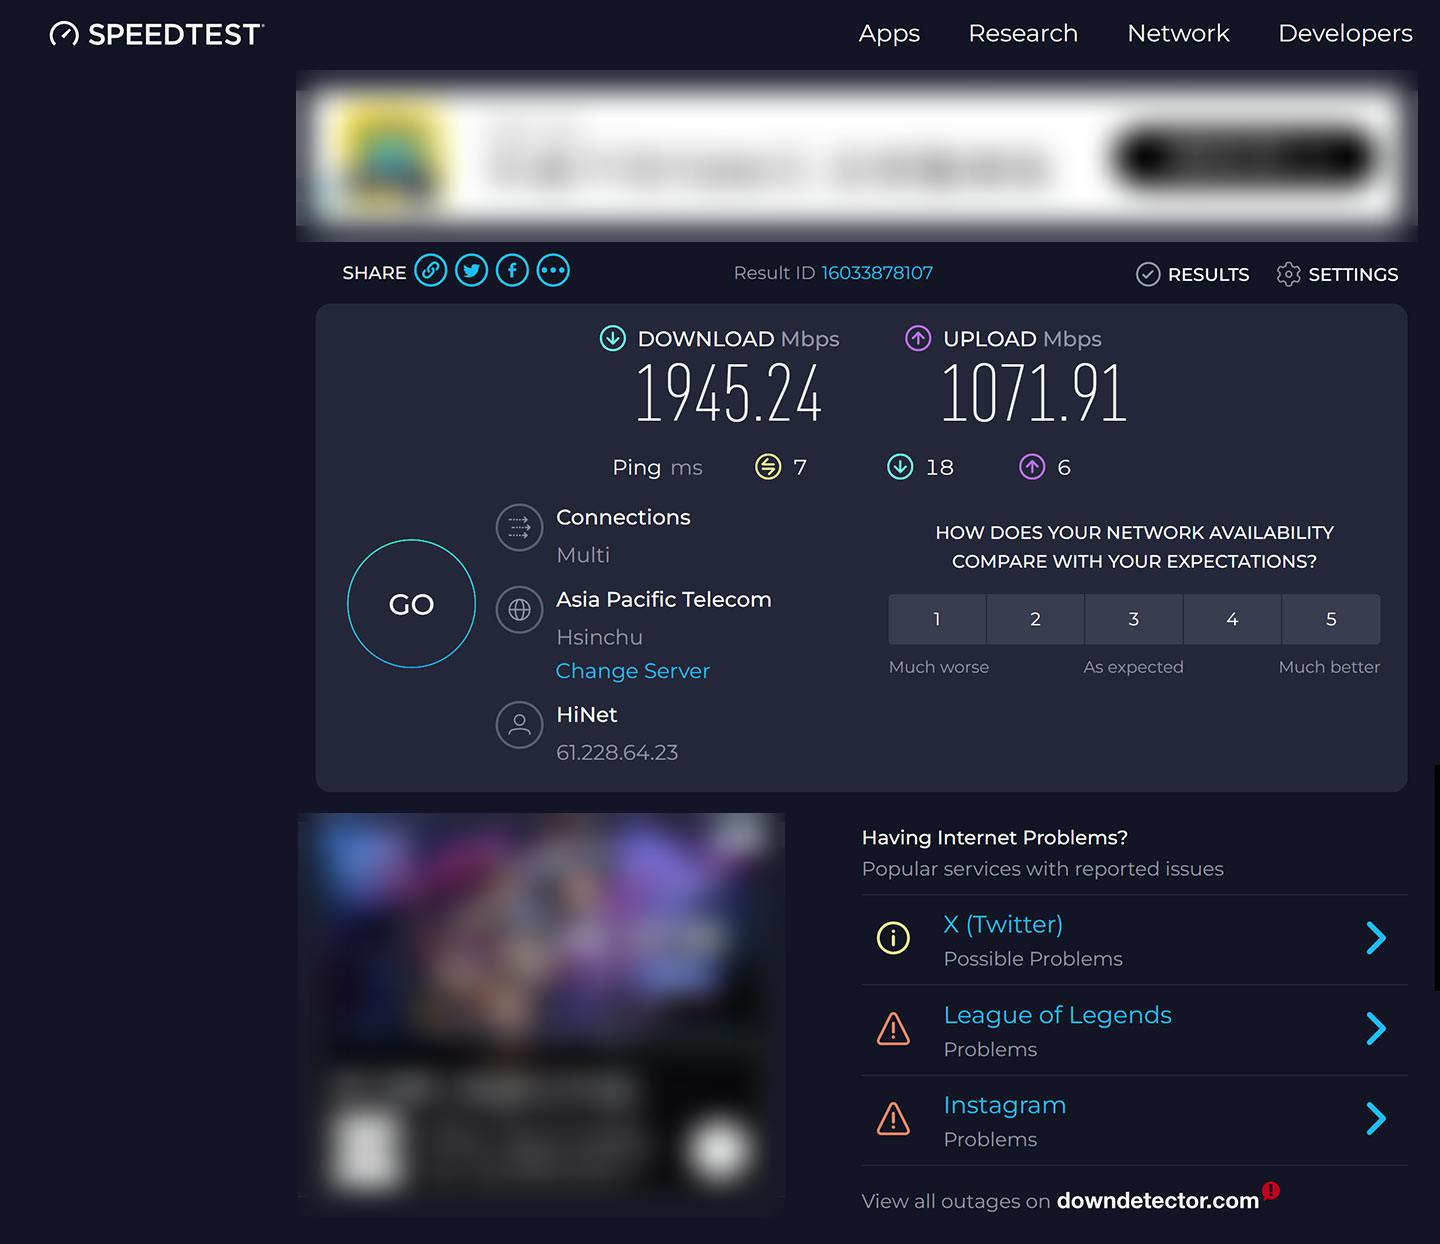Click the upload ping icon next to 6

1032,467
